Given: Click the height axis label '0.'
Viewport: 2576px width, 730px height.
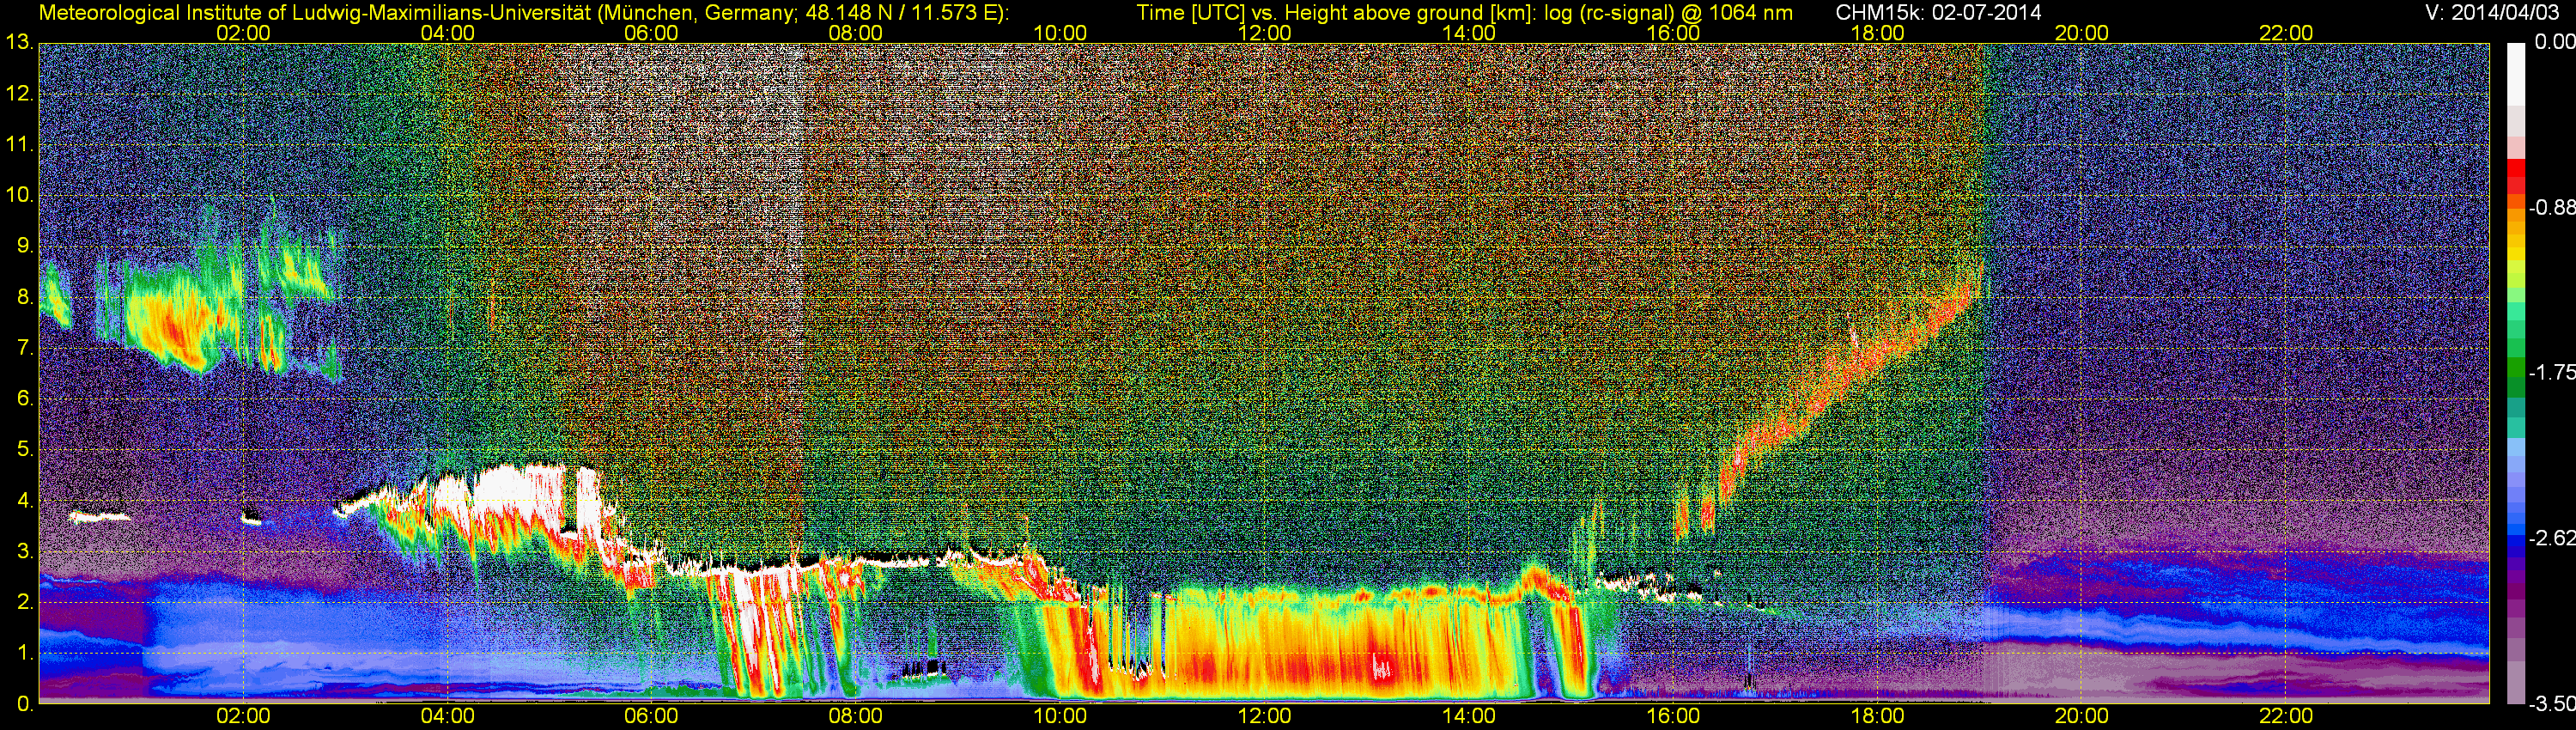Looking at the screenshot, I should click(25, 704).
